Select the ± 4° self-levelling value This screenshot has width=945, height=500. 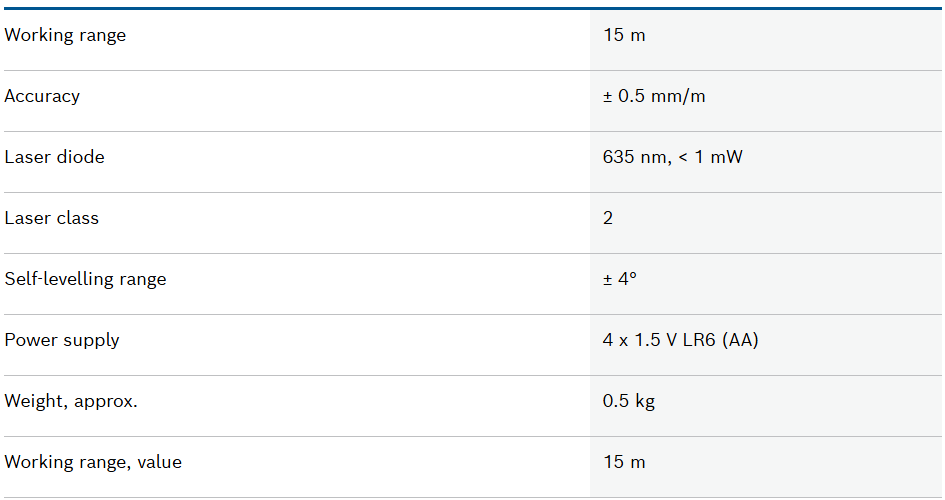619,279
